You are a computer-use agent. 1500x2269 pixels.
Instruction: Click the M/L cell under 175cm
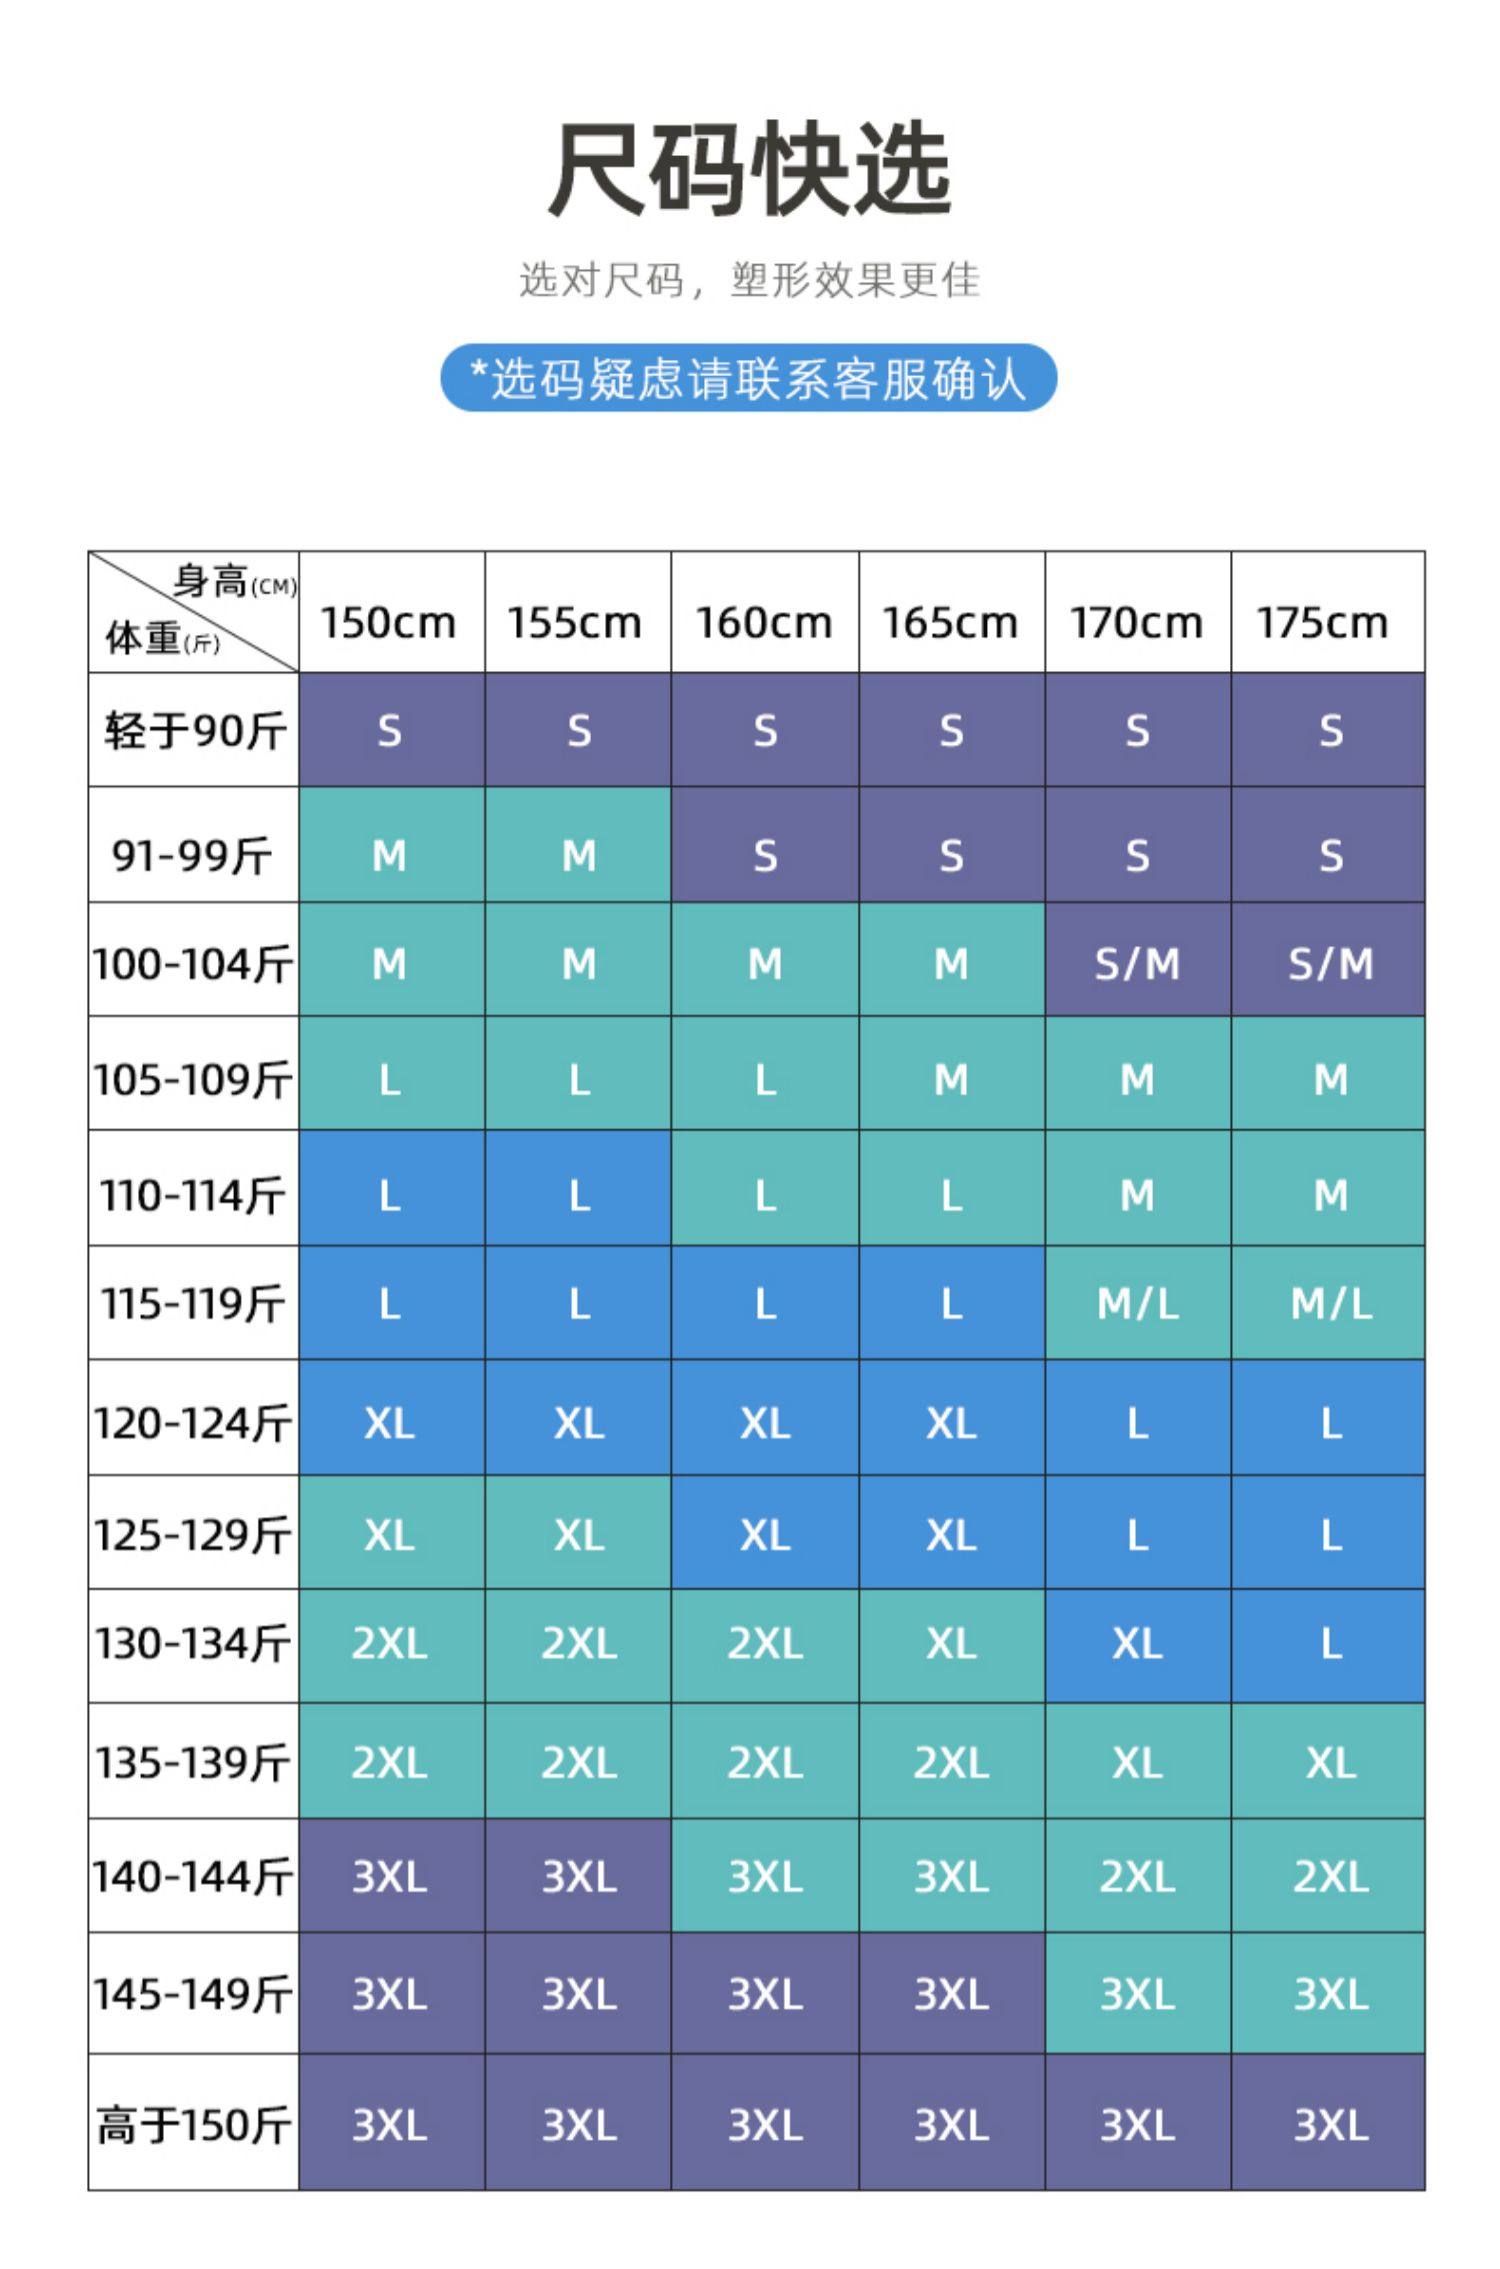click(1330, 1303)
